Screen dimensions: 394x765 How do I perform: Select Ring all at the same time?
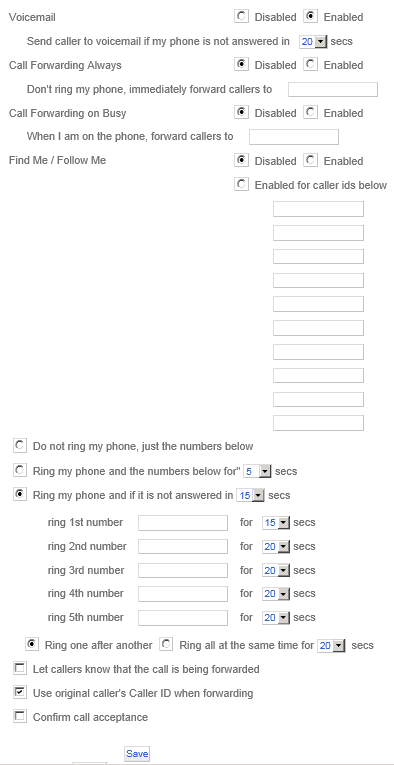click(166, 644)
